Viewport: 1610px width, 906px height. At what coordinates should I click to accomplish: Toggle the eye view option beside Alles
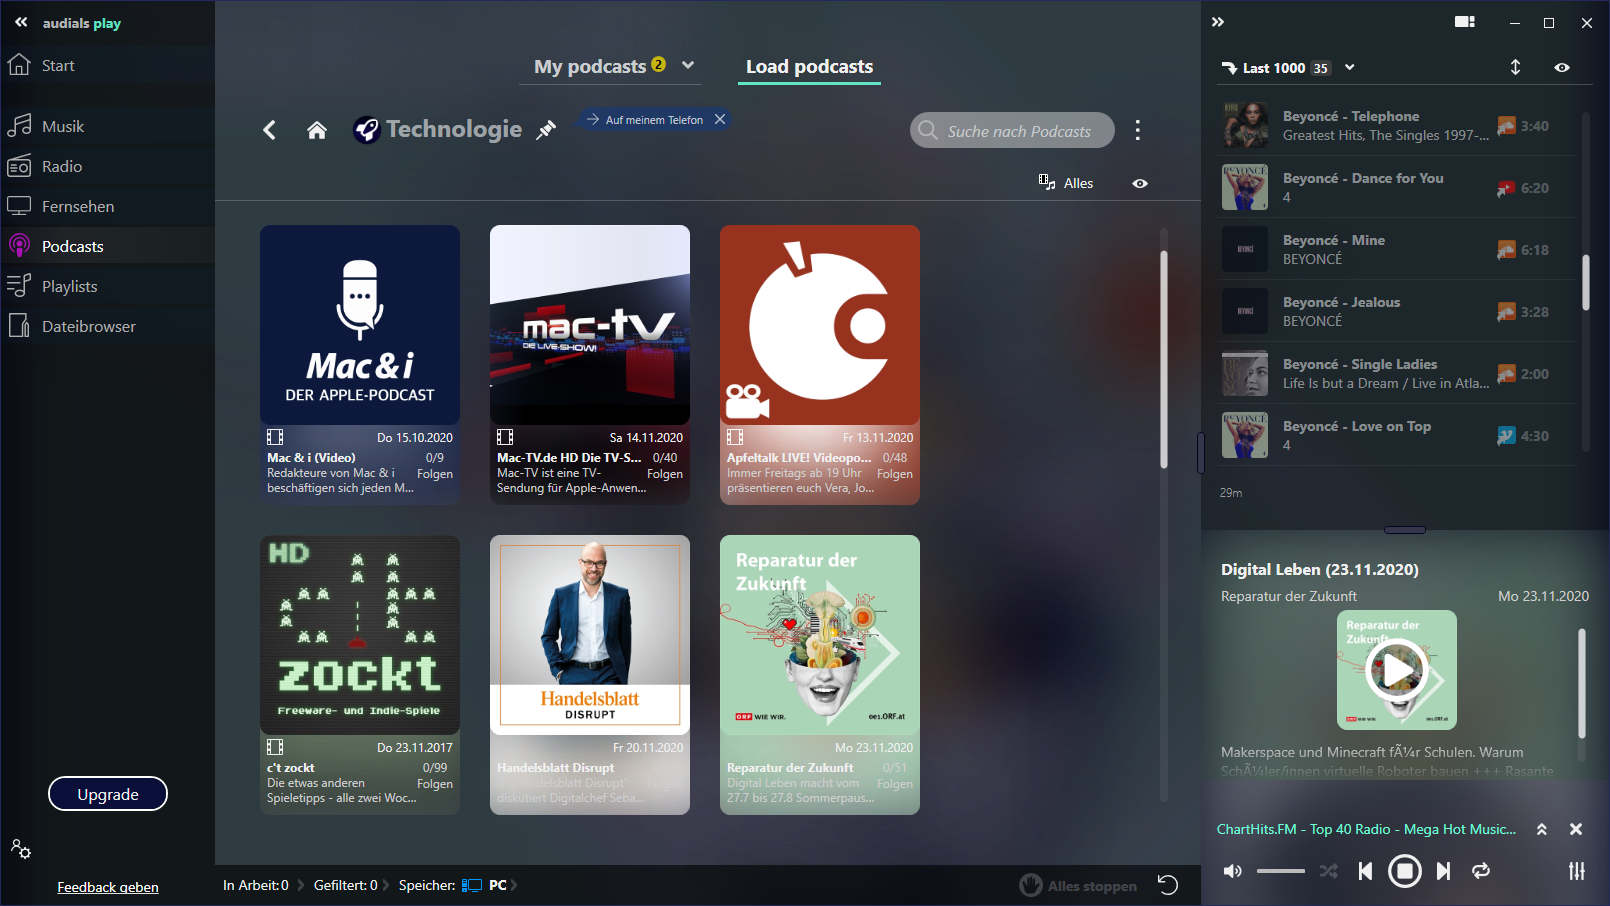[x=1140, y=183]
